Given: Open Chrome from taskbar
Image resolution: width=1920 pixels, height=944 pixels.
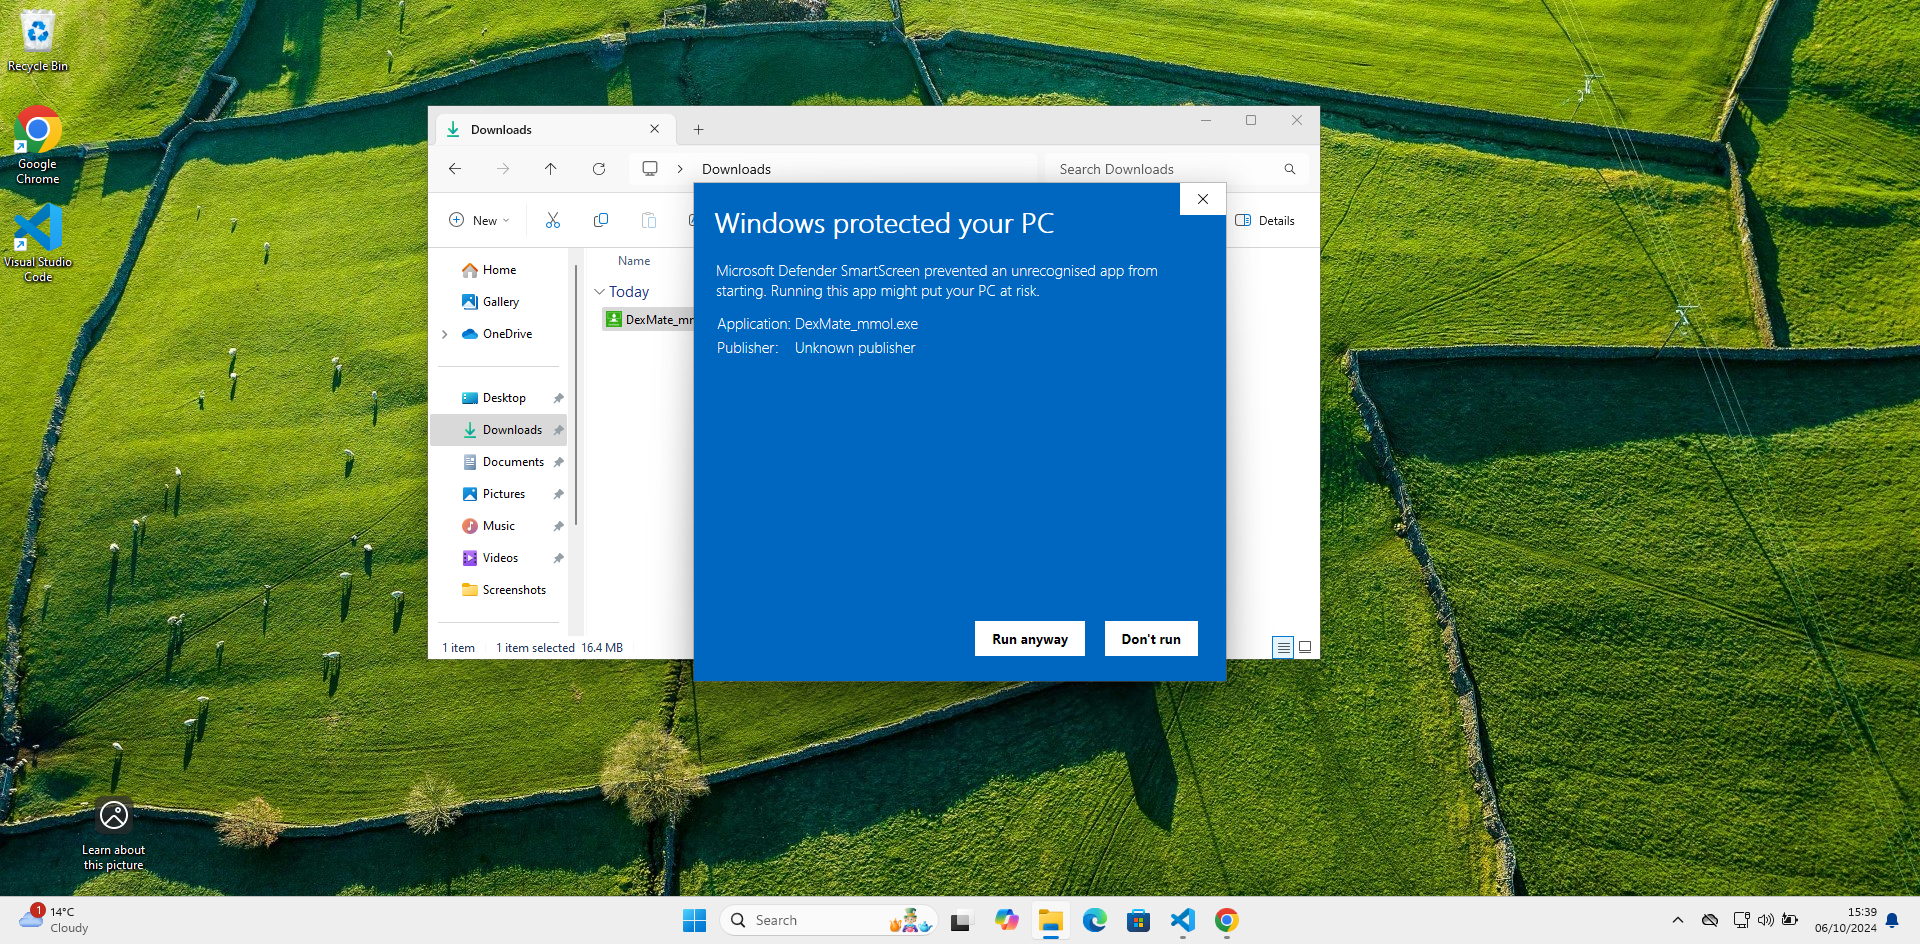Looking at the screenshot, I should pos(1227,920).
